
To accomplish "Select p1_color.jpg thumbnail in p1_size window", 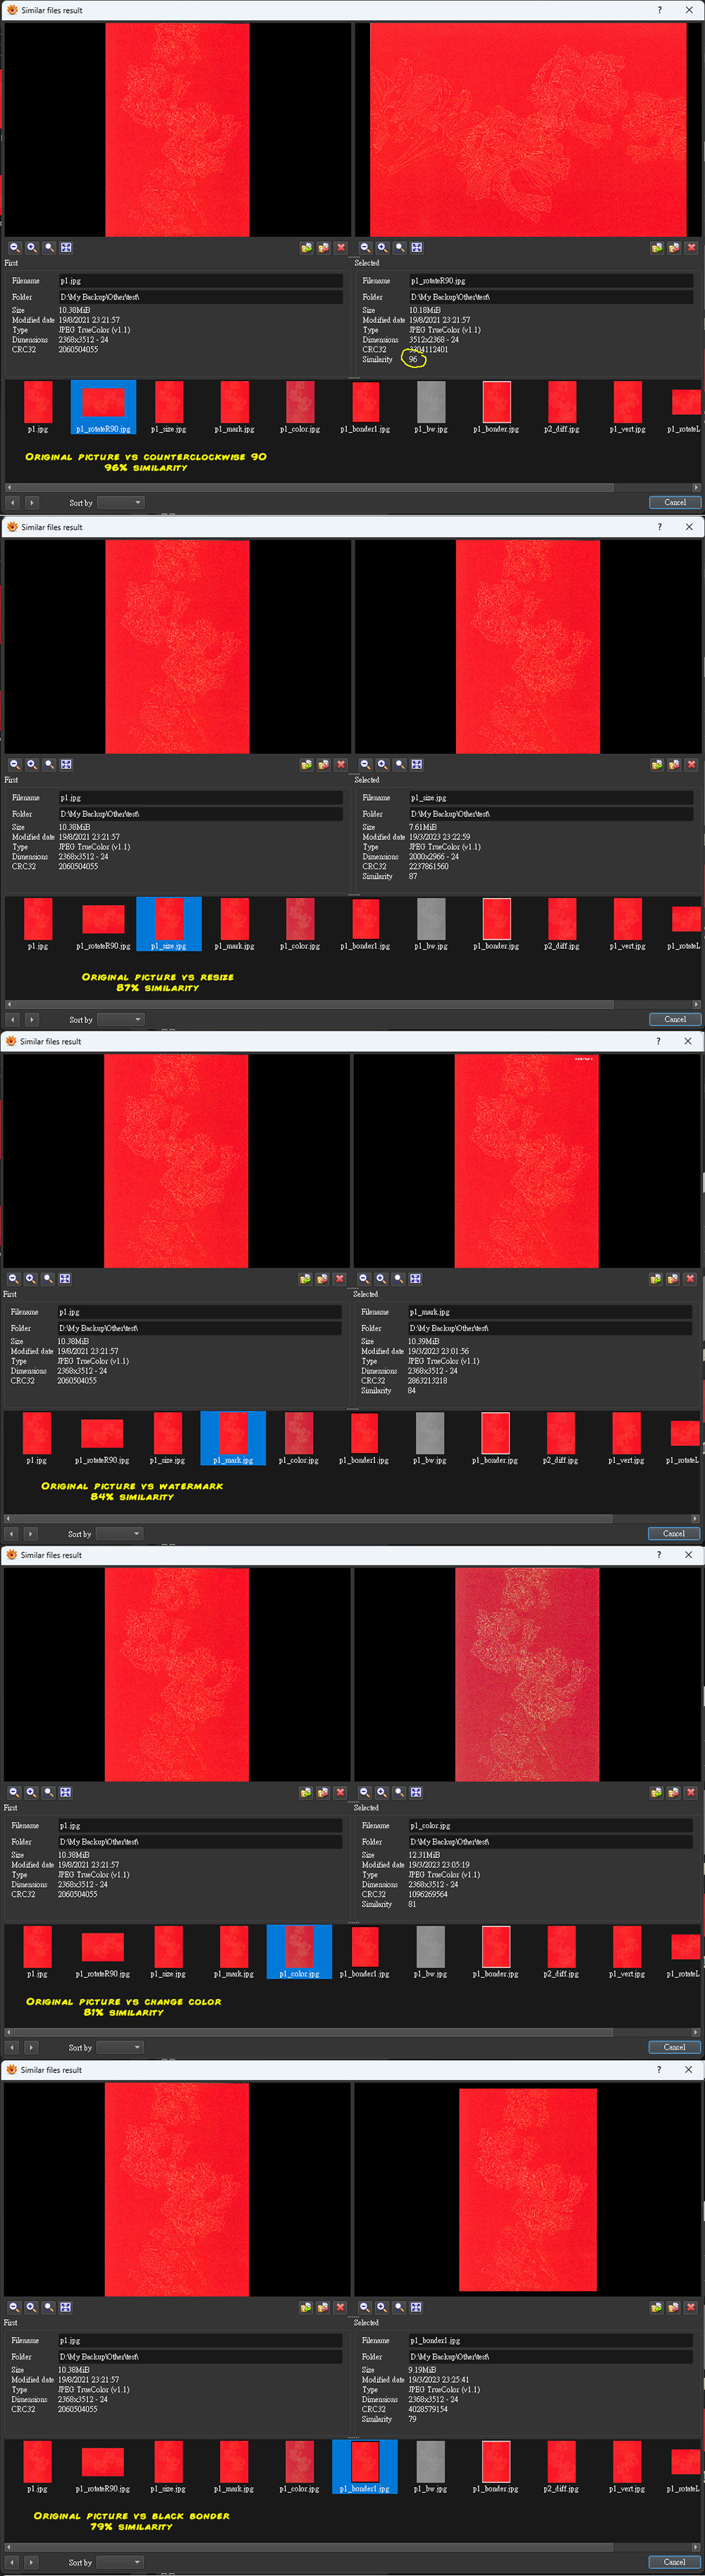I will point(300,924).
